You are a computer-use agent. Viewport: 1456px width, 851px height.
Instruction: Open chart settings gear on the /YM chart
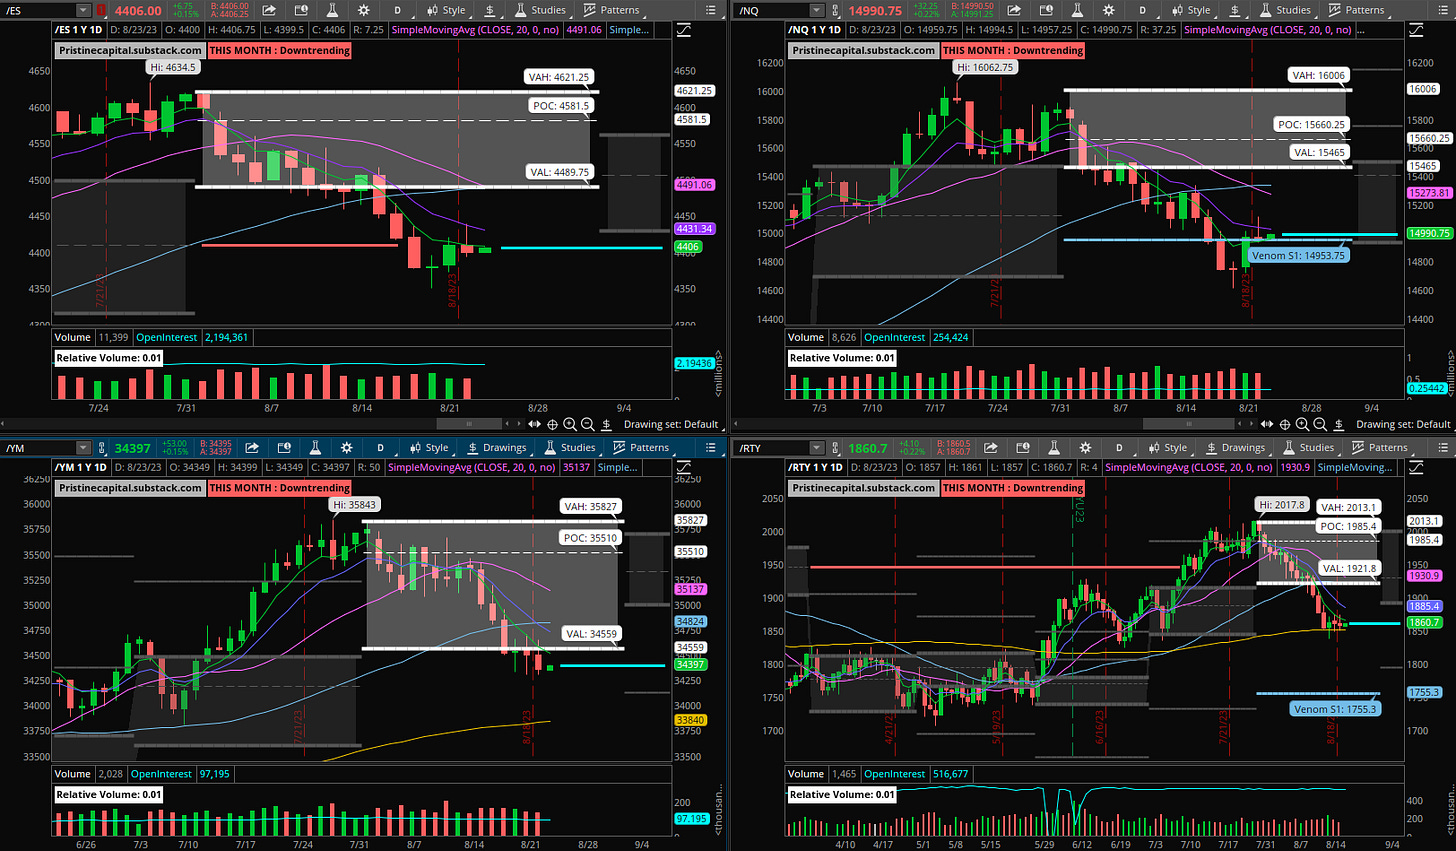coord(346,447)
